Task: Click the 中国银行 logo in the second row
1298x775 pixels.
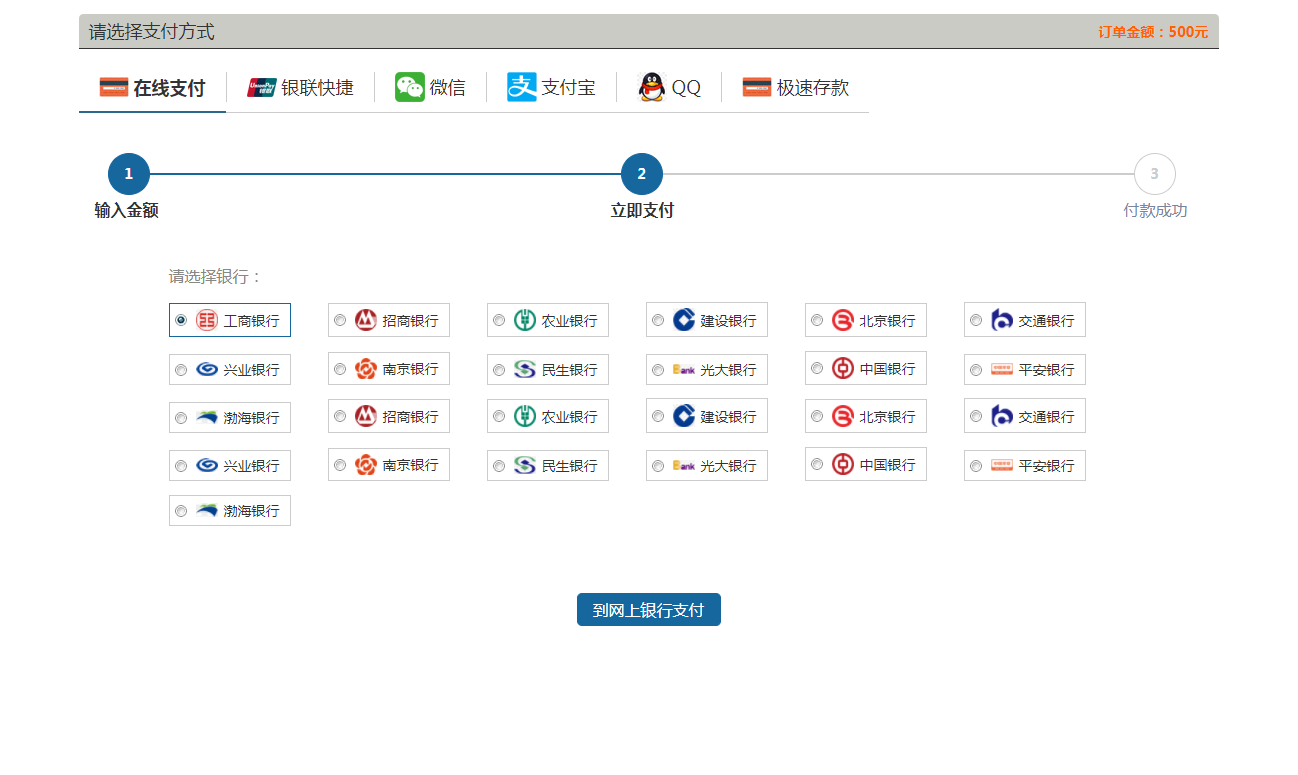Action: (x=843, y=368)
